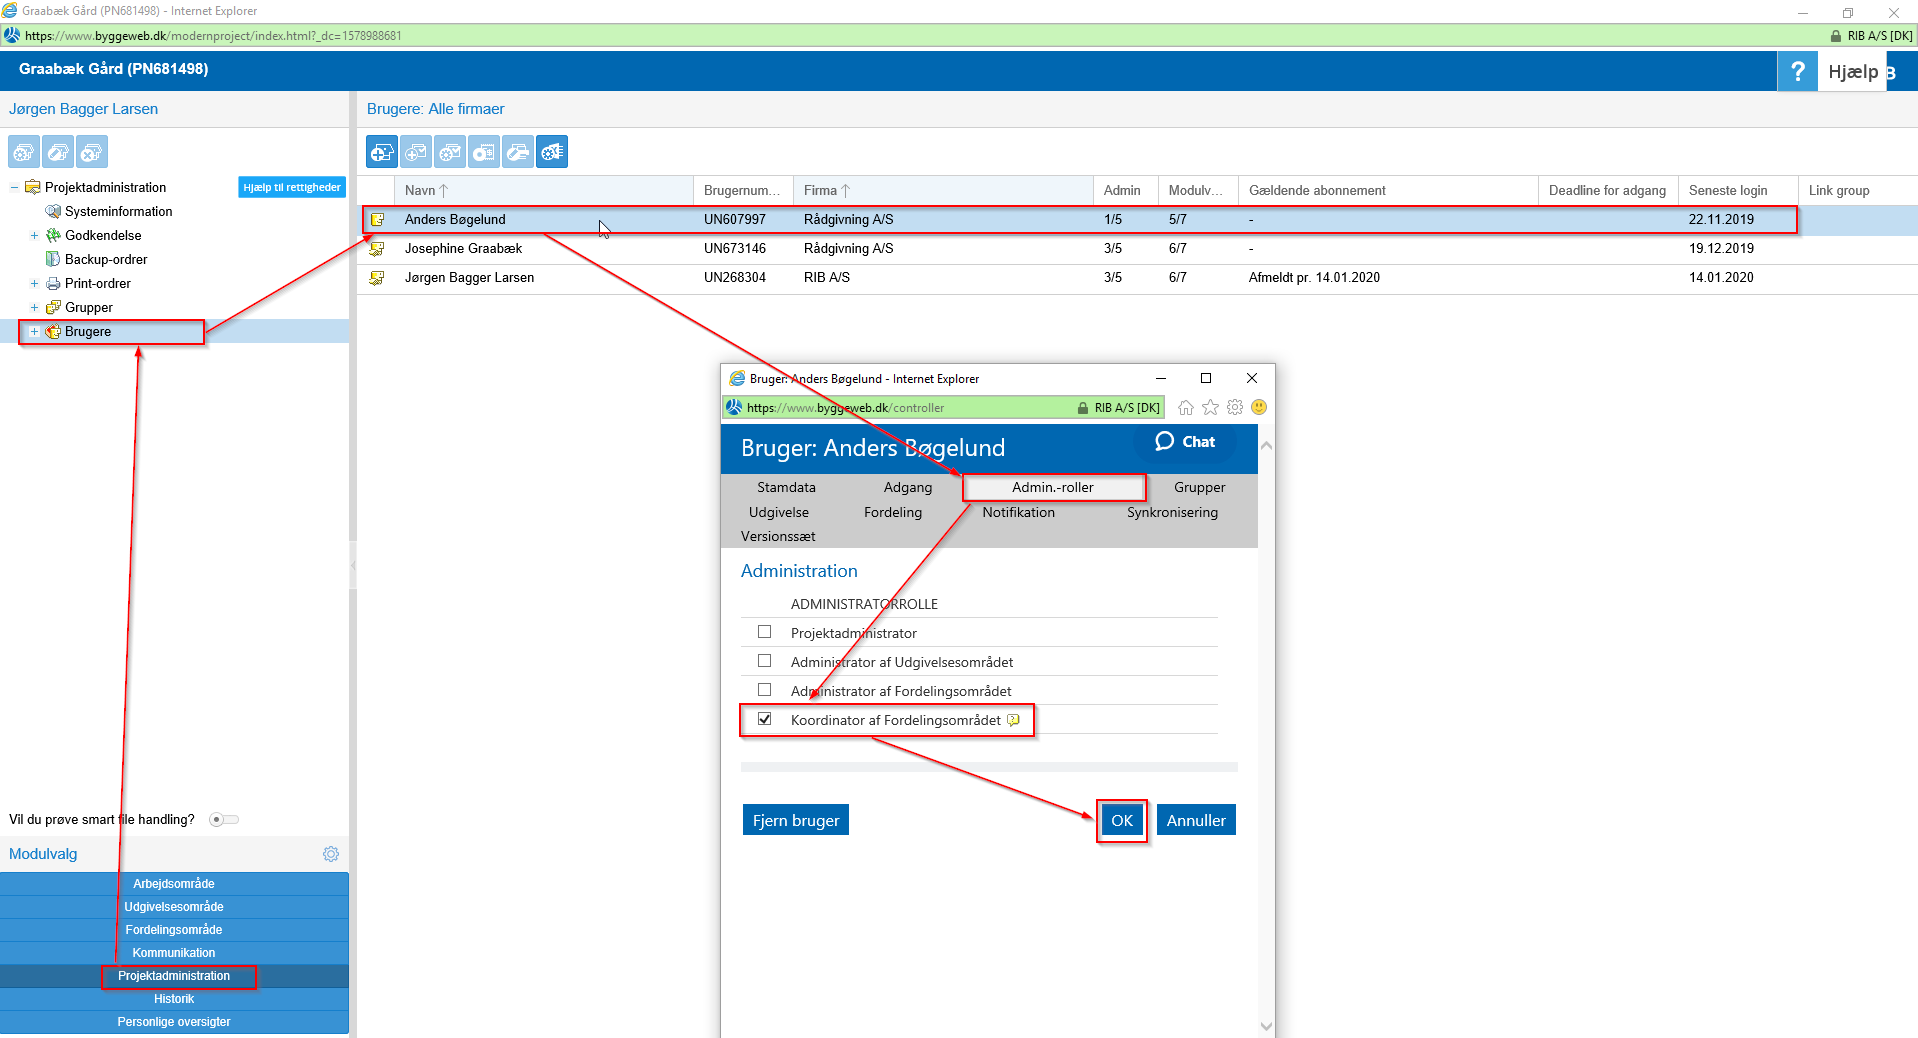The height and width of the screenshot is (1038, 1918).
Task: Toggle the smart file handling switch
Action: 224,820
